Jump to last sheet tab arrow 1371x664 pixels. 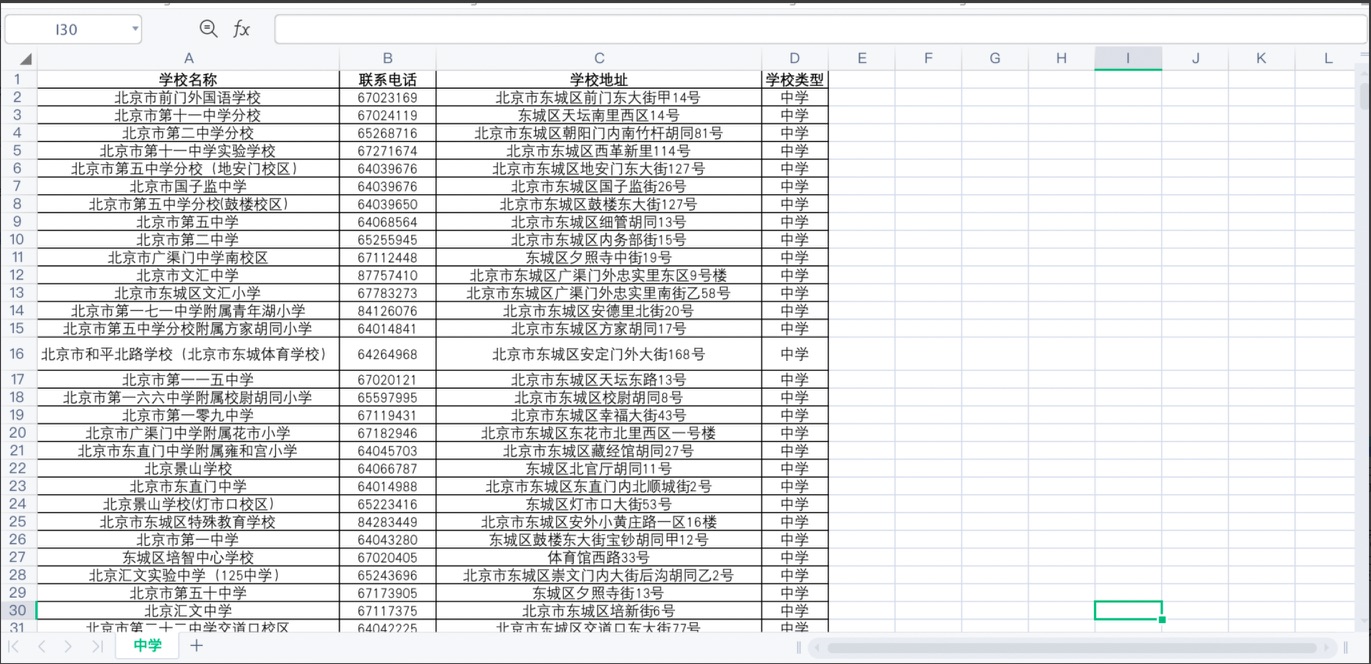point(96,647)
